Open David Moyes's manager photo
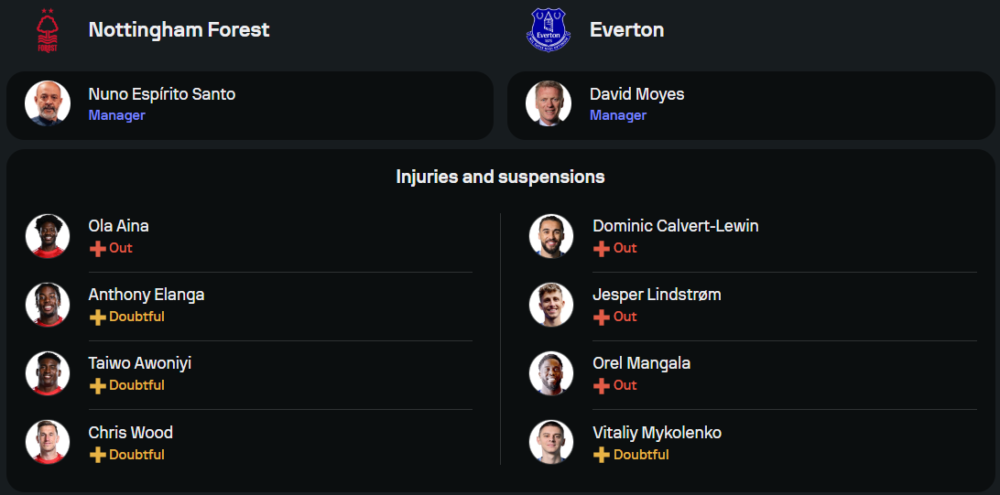Screen dimensions: 1000x495 click(x=549, y=103)
